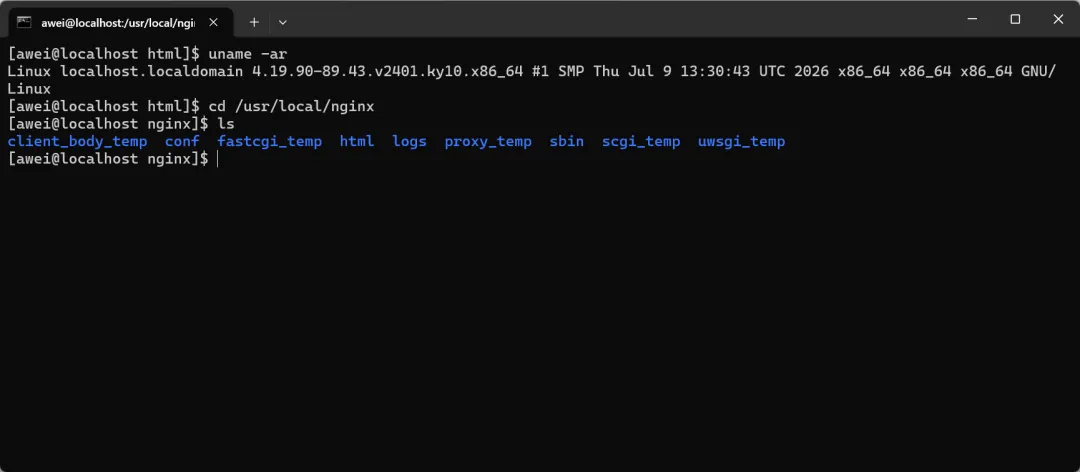This screenshot has width=1080, height=472.
Task: Click the uname -ar command text
Action: (x=248, y=53)
